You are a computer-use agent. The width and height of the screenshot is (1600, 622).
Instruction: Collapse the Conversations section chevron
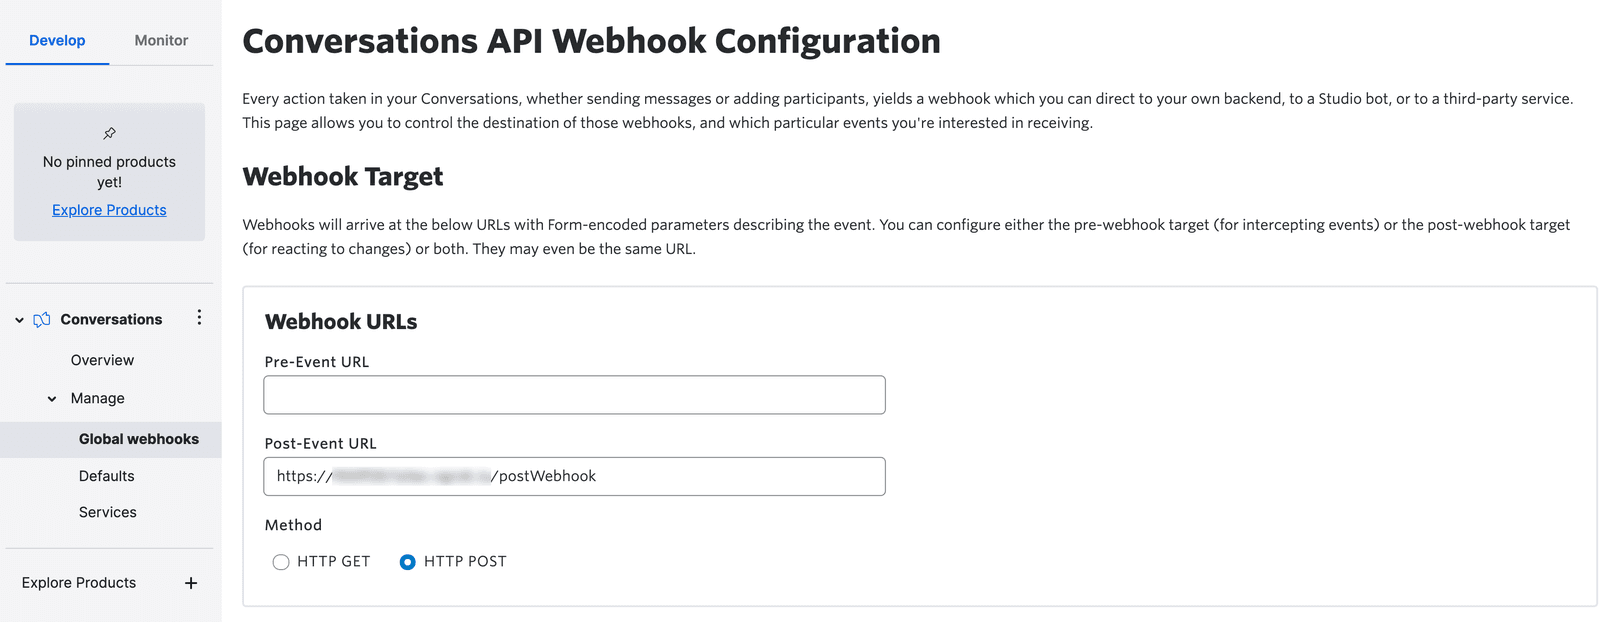18,319
